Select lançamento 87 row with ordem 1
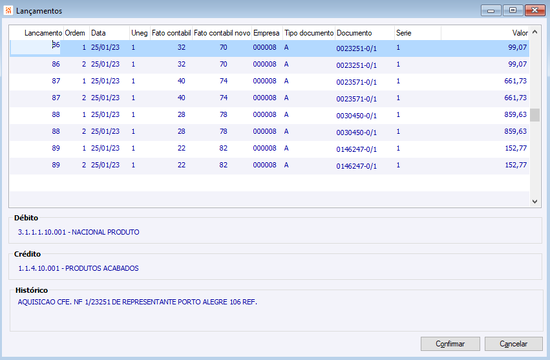550x360 pixels. click(x=269, y=81)
